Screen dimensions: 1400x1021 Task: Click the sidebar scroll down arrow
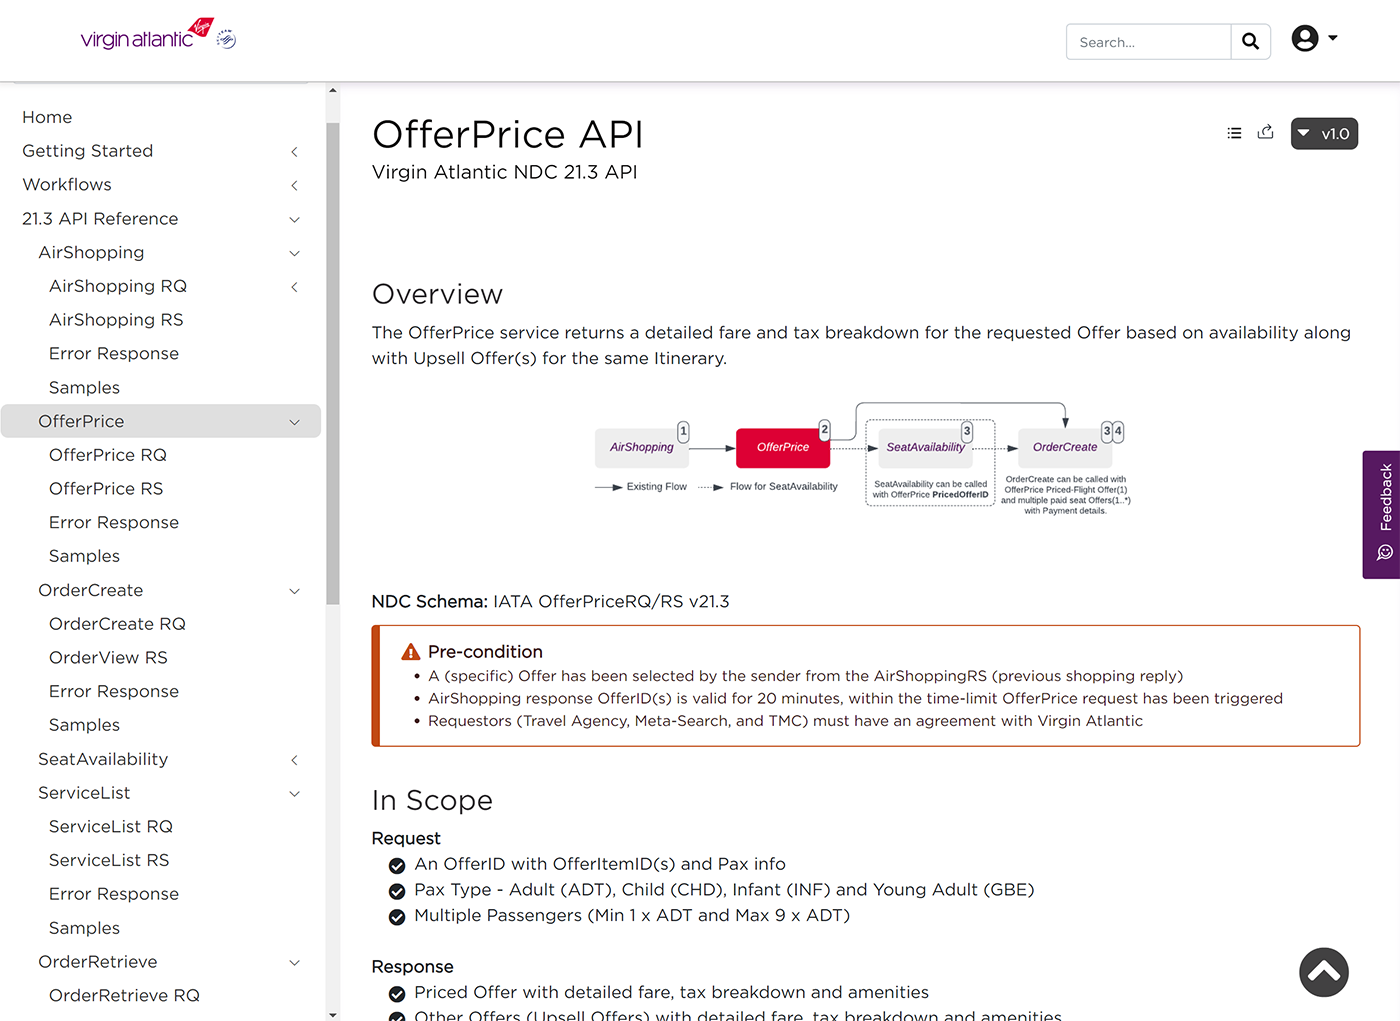coord(333,1014)
